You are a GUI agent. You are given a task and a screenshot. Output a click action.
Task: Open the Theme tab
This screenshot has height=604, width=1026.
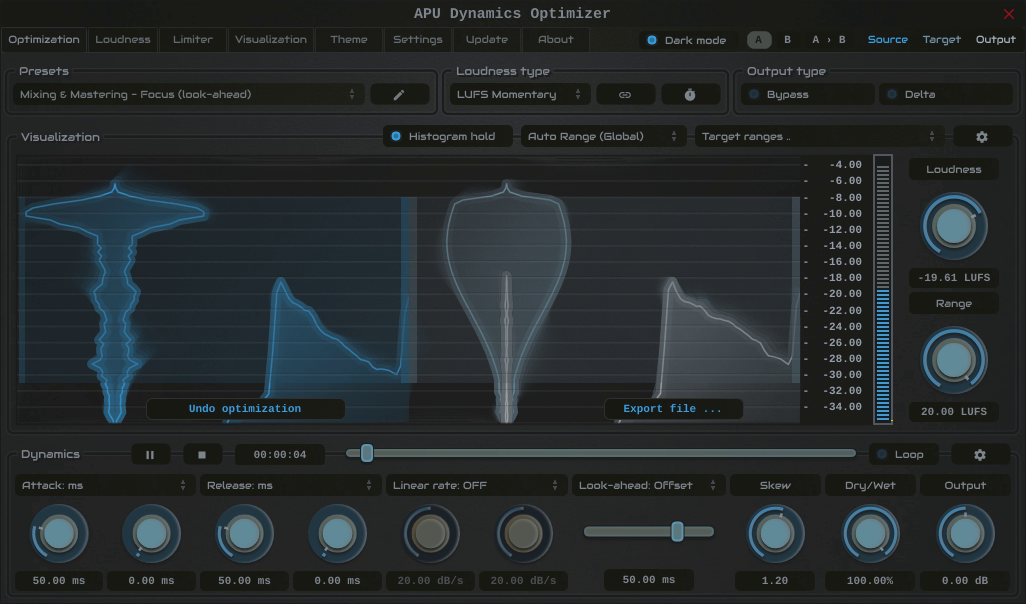coord(349,39)
